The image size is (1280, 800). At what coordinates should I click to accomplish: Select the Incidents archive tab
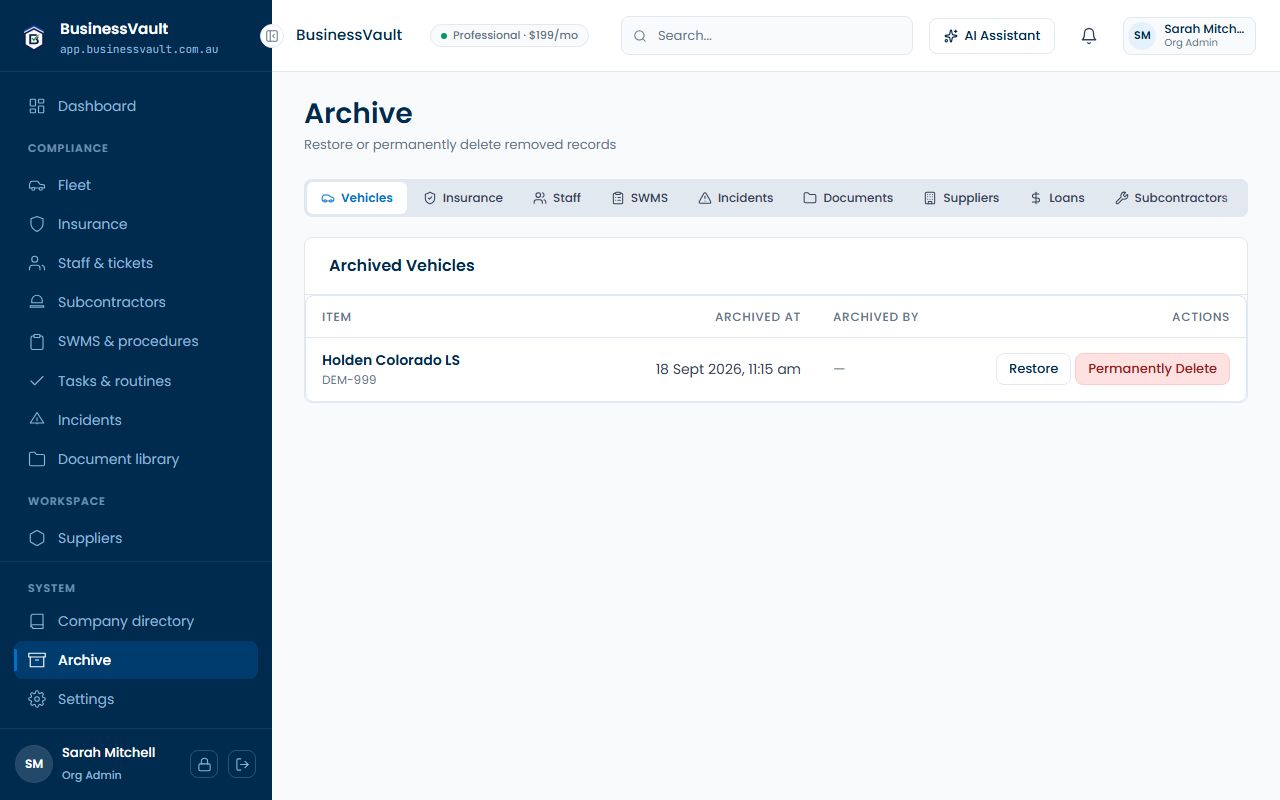point(736,198)
